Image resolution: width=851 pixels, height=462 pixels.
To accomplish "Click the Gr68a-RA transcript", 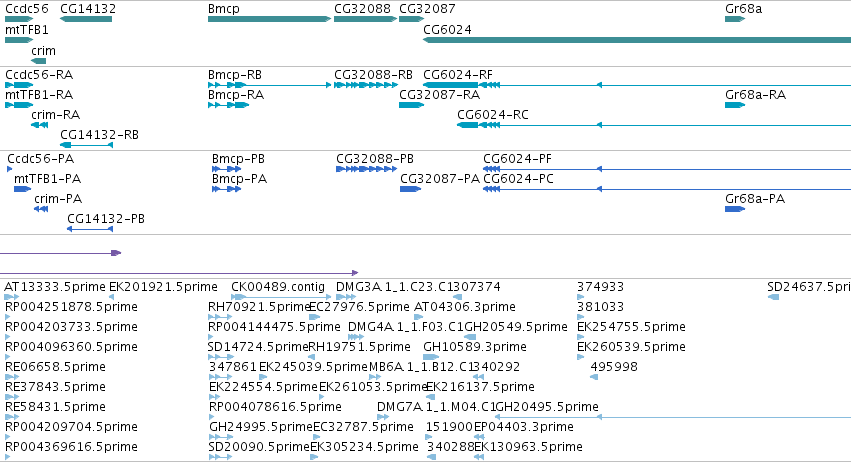I will pos(735,105).
